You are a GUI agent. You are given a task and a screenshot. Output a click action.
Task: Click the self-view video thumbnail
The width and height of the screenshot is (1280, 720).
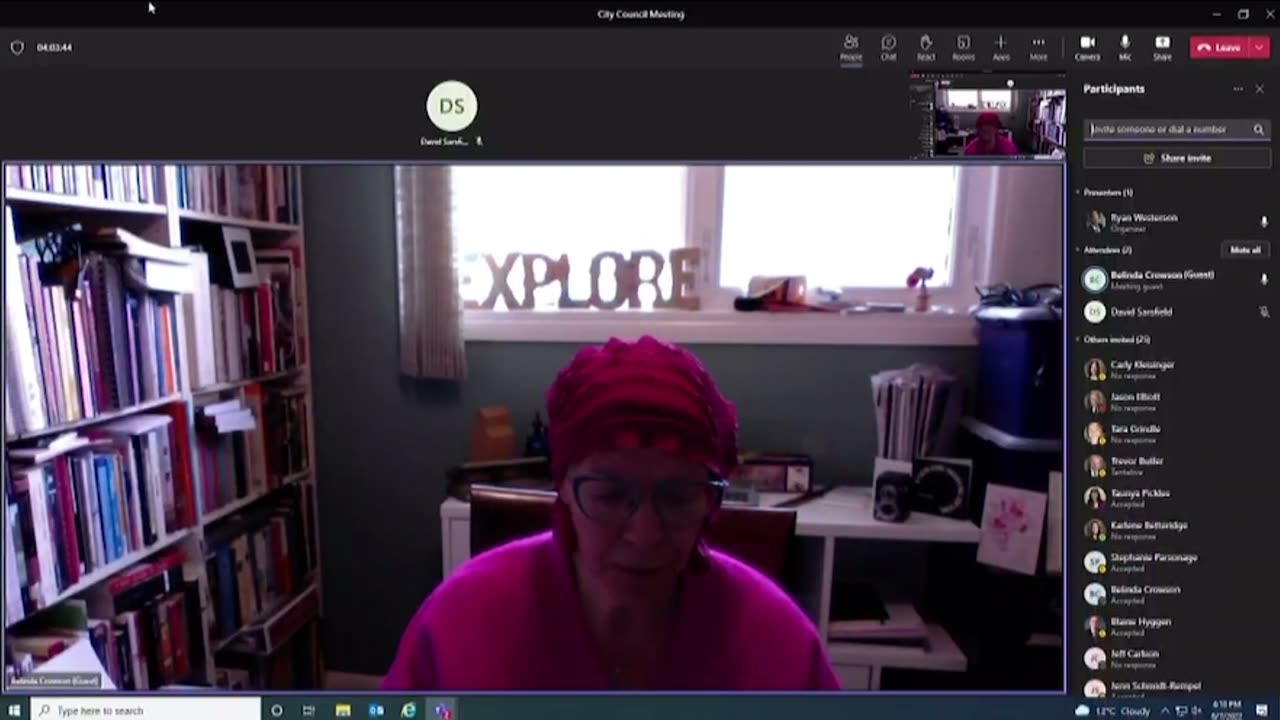click(x=988, y=117)
